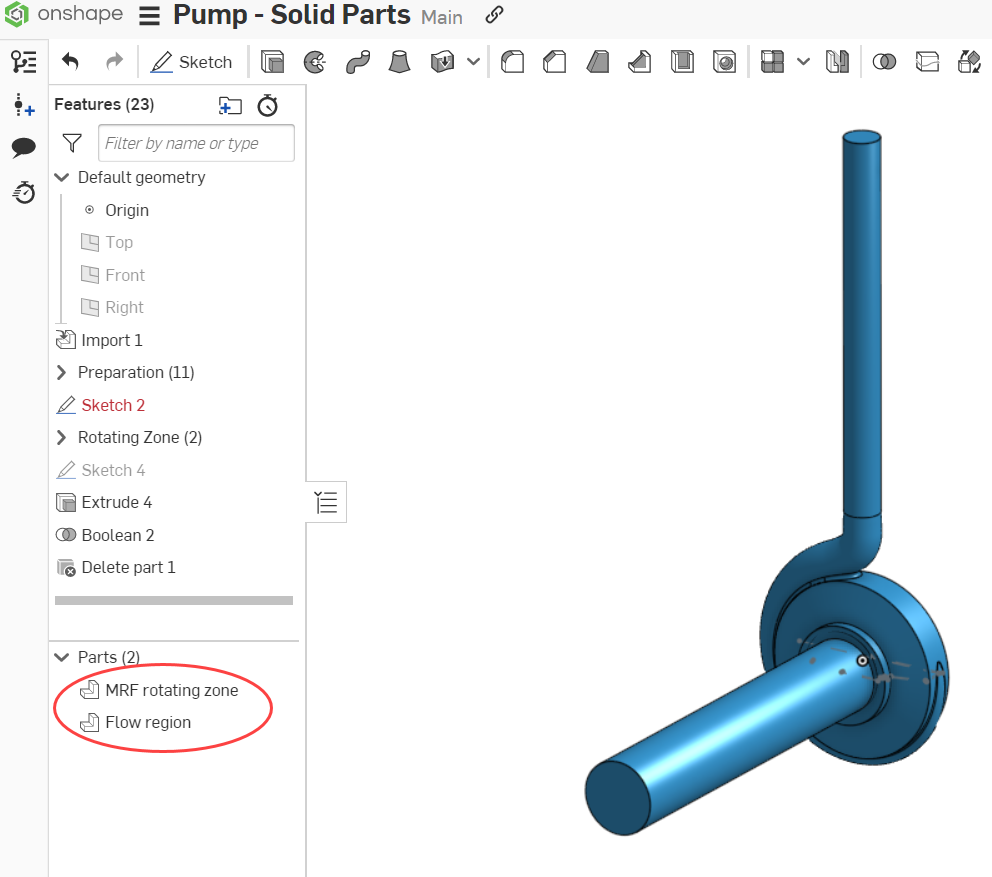The image size is (992, 877).
Task: Collapse the Parts (2) list
Action: (61, 657)
